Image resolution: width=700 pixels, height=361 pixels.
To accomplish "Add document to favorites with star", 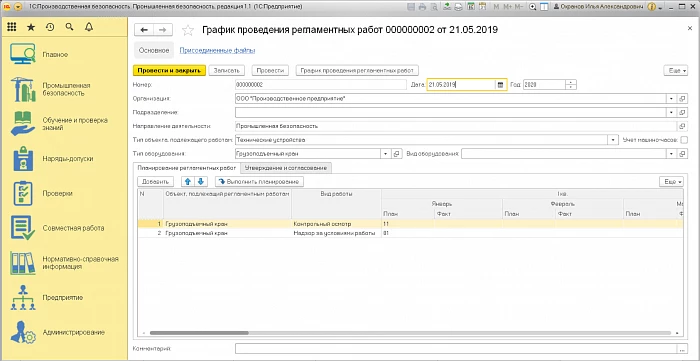I will (x=188, y=30).
